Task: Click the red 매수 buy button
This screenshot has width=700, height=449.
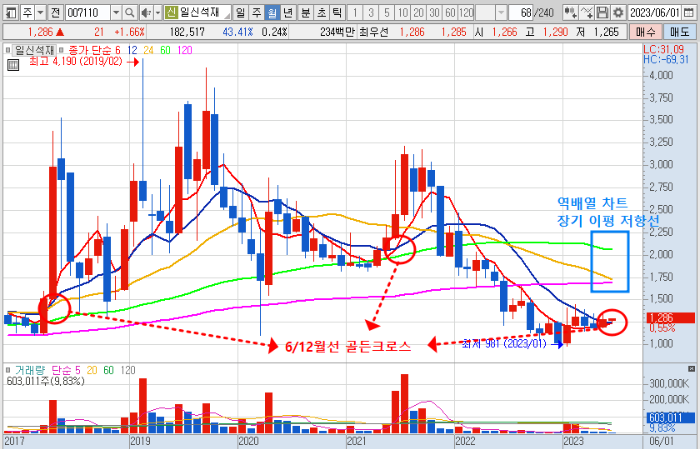Action: click(646, 32)
